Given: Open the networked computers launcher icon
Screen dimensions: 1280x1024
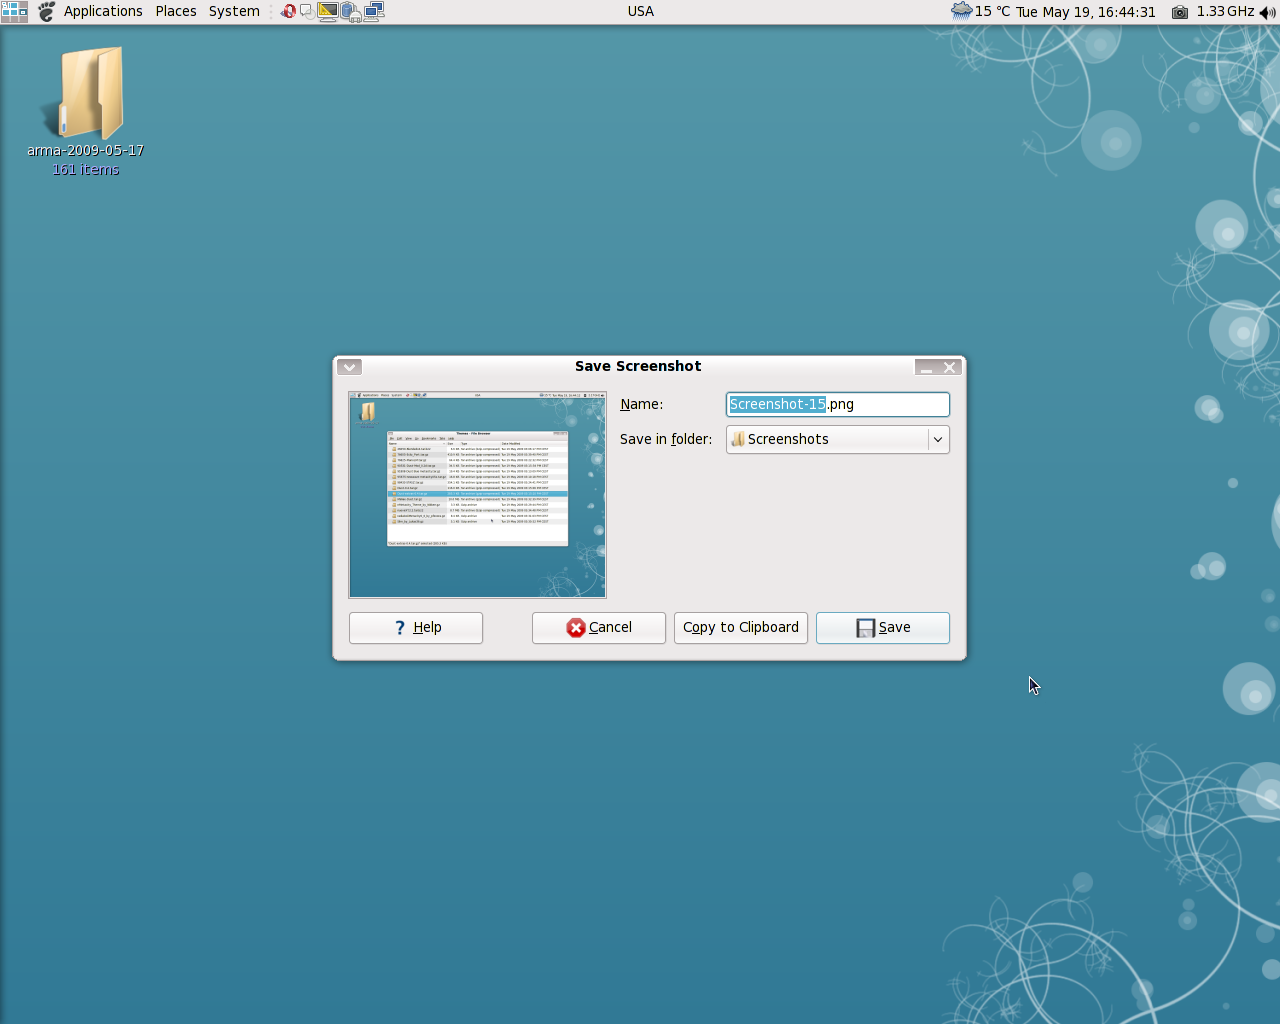Looking at the screenshot, I should point(374,11).
